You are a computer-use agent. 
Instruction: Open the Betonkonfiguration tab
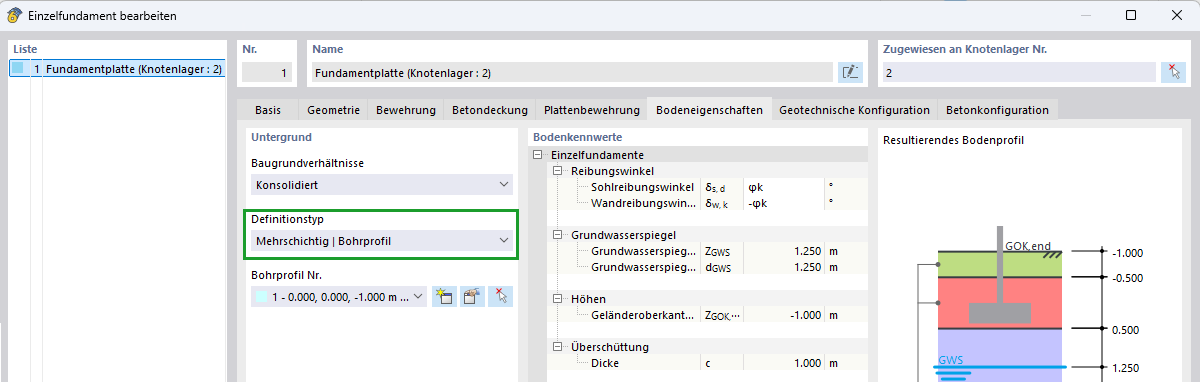click(997, 110)
